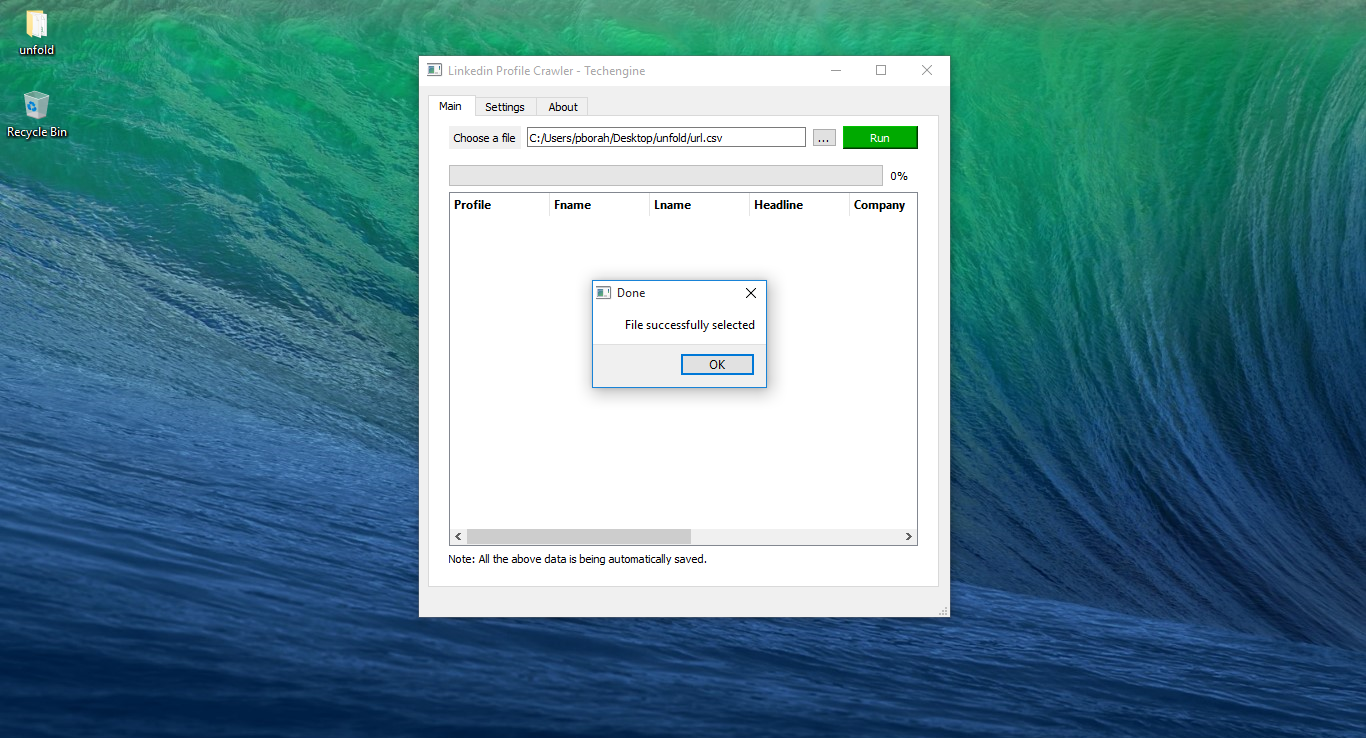Click the horizontal scrollbar's left arrow

(458, 537)
